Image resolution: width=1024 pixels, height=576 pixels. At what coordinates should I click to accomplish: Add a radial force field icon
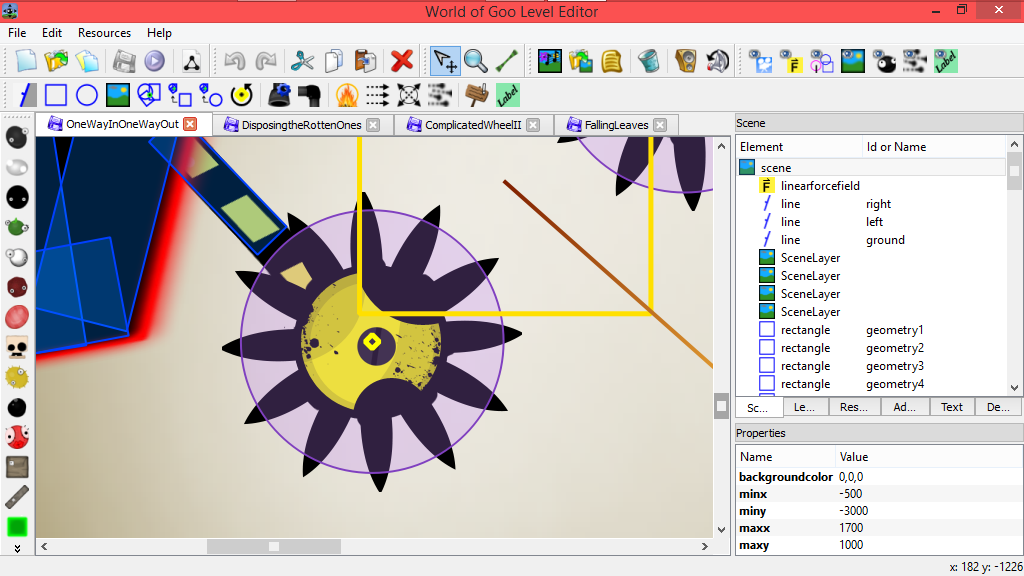[409, 95]
